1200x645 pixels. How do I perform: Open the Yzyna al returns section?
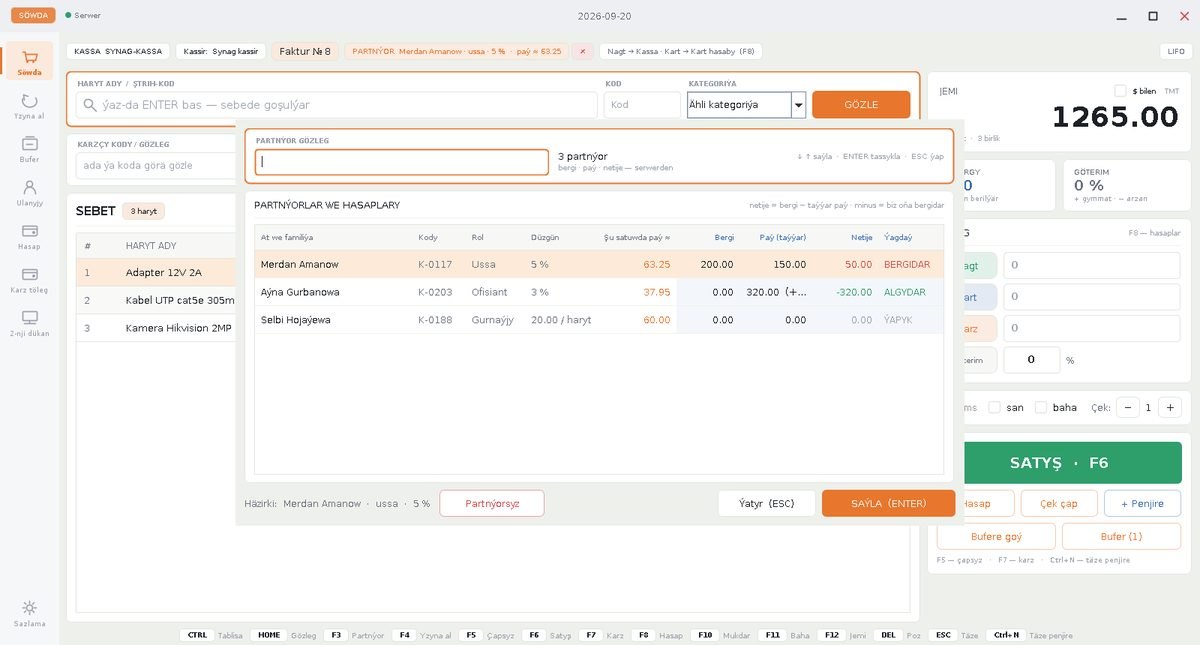click(x=29, y=105)
